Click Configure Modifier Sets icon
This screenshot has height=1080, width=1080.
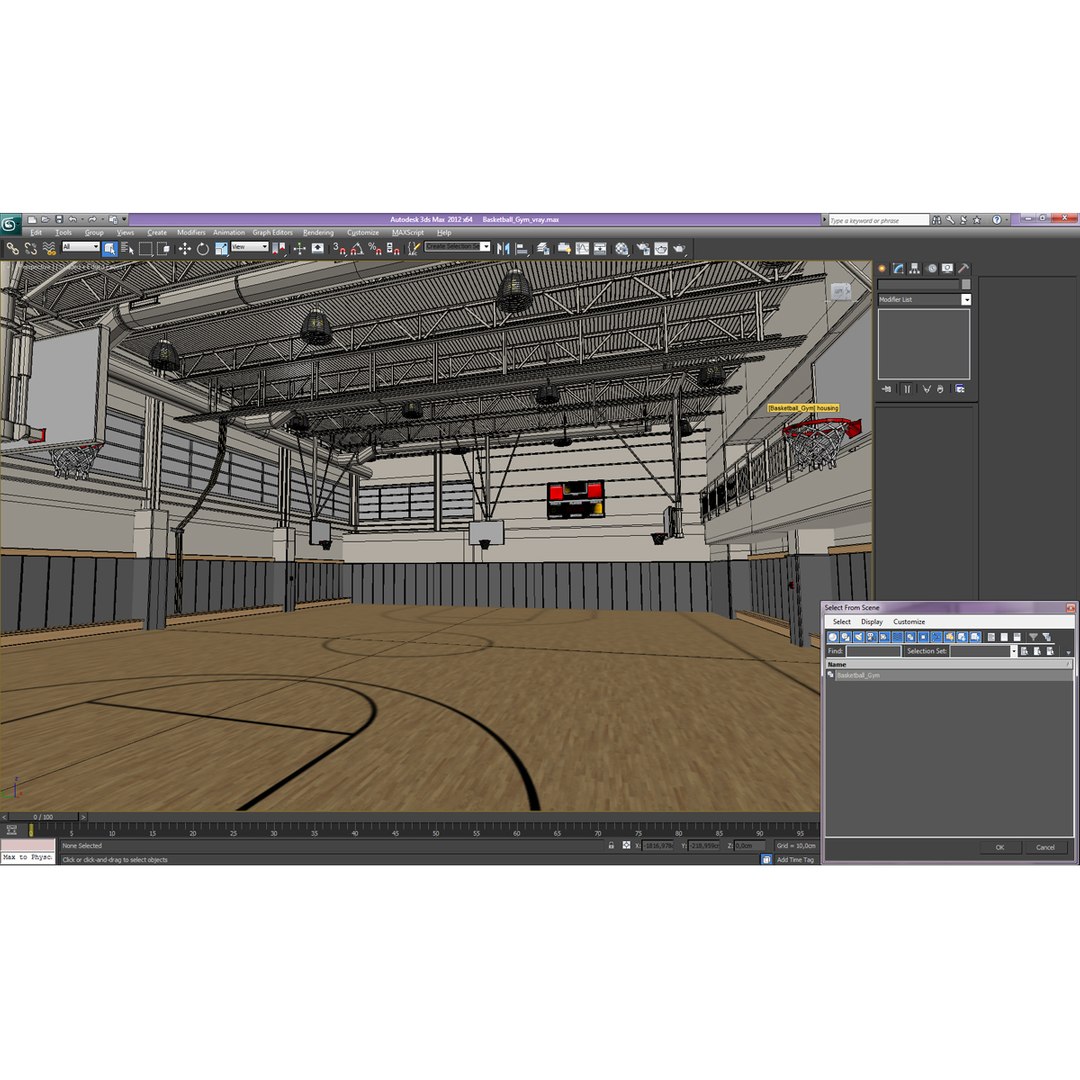[959, 389]
